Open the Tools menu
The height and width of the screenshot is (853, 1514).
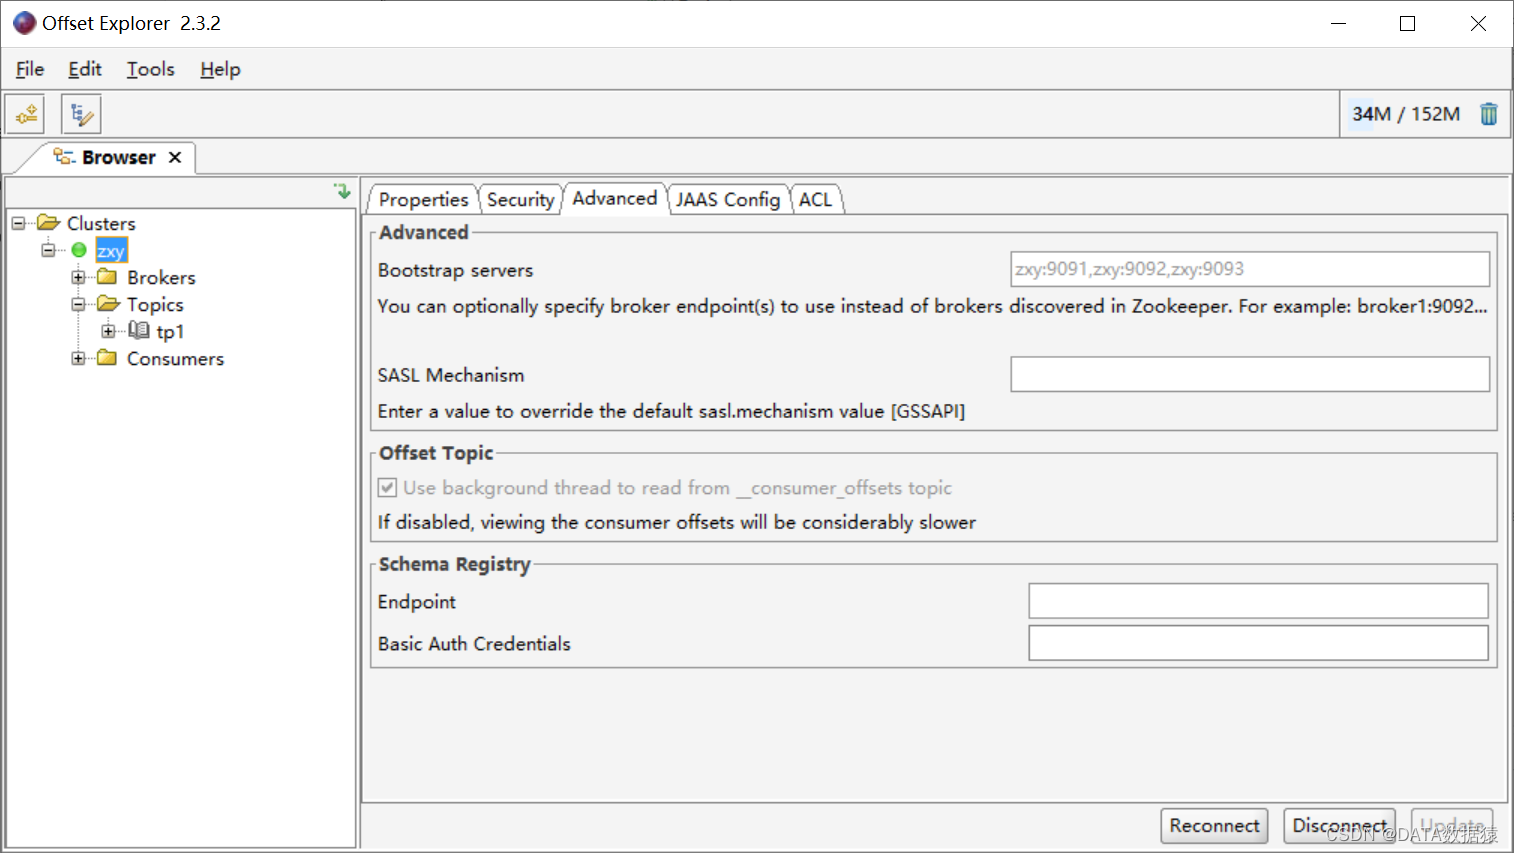point(151,69)
